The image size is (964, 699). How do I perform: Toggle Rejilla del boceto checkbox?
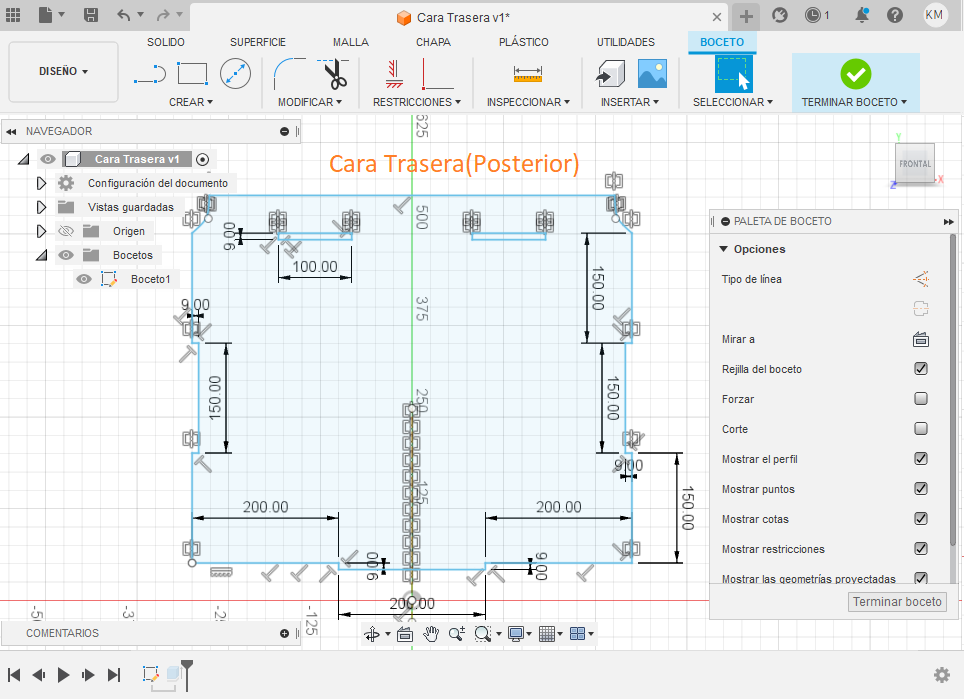click(920, 369)
